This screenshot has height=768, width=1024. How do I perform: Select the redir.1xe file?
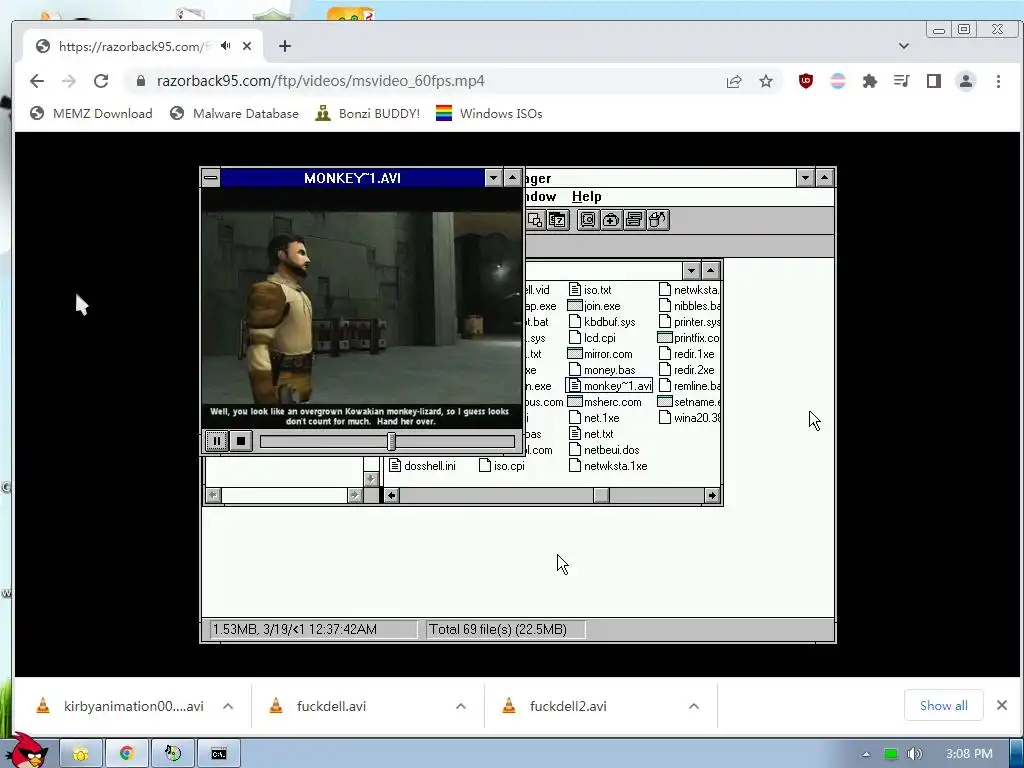(686, 354)
